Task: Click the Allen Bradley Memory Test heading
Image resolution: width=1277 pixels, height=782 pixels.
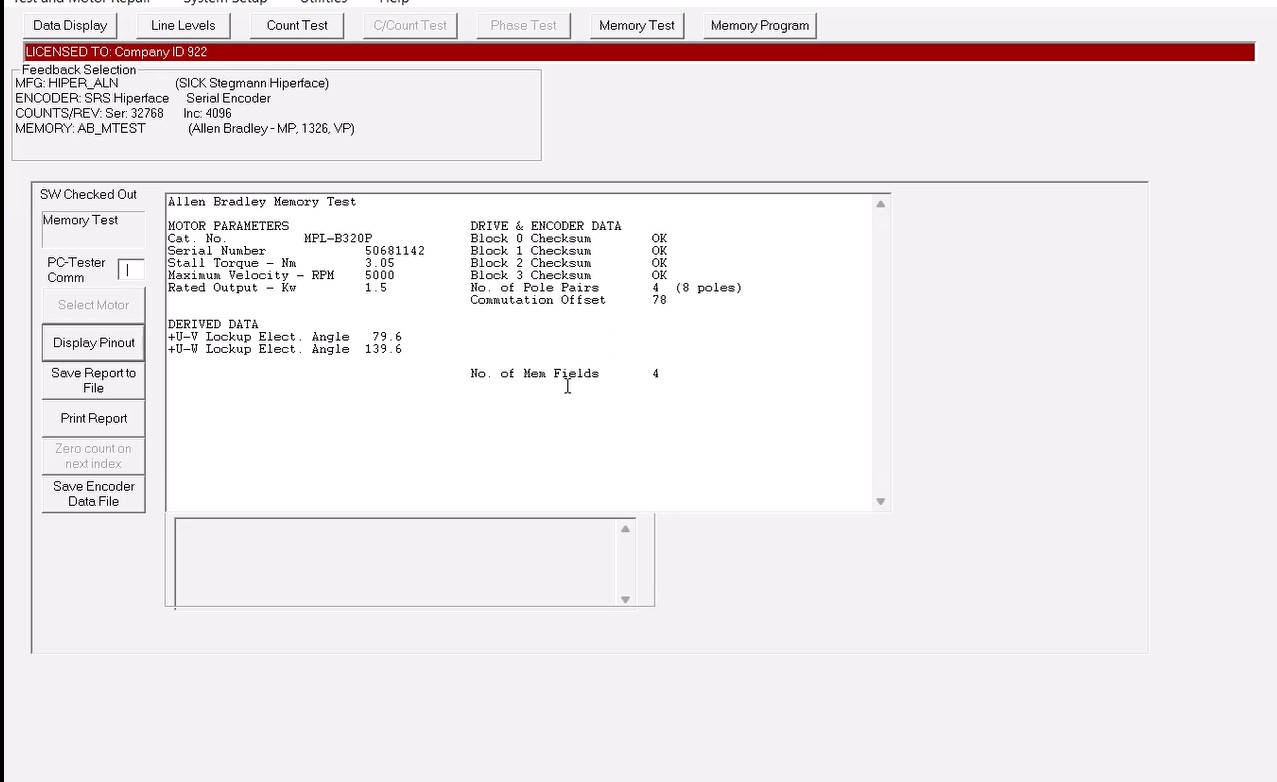Action: point(262,202)
